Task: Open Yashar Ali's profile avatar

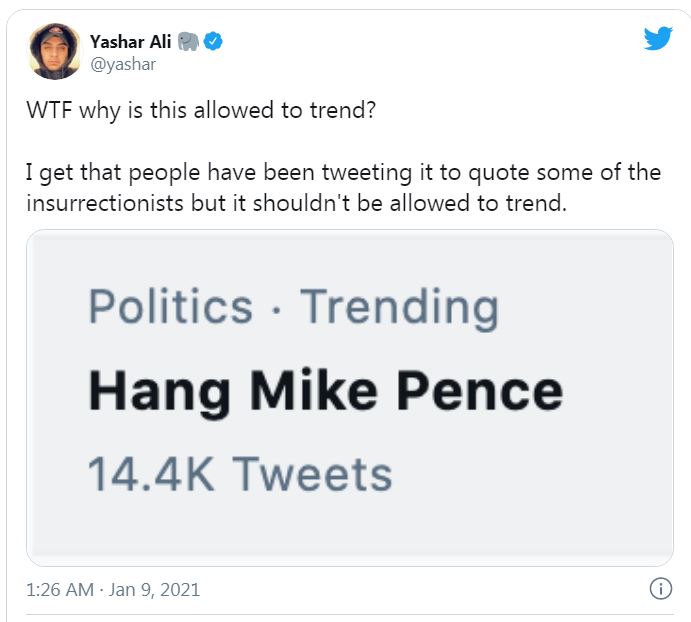Action: tap(55, 51)
